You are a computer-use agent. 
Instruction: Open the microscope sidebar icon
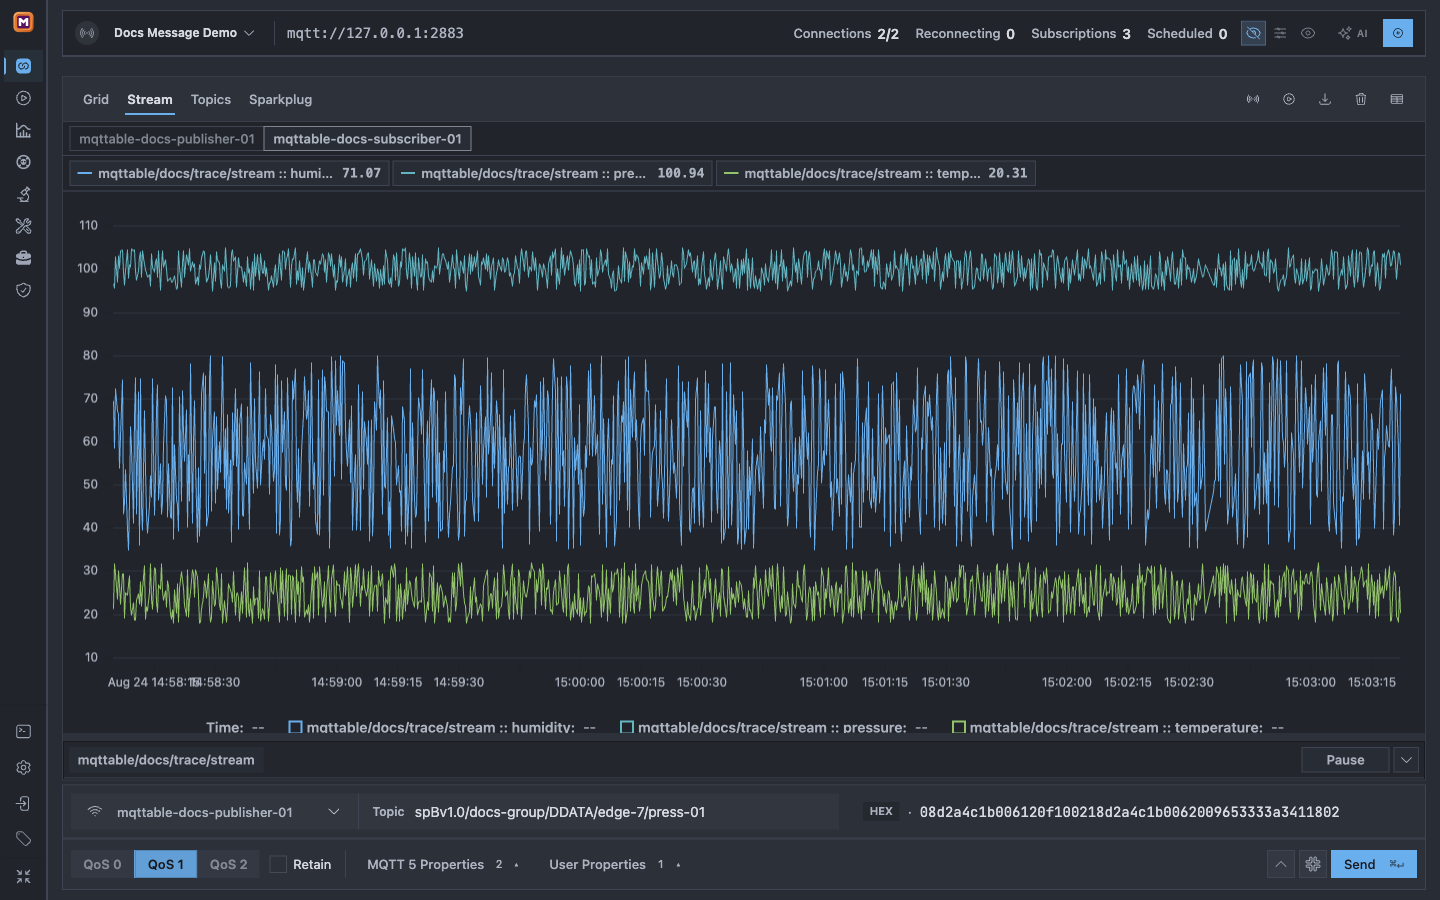click(x=23, y=194)
